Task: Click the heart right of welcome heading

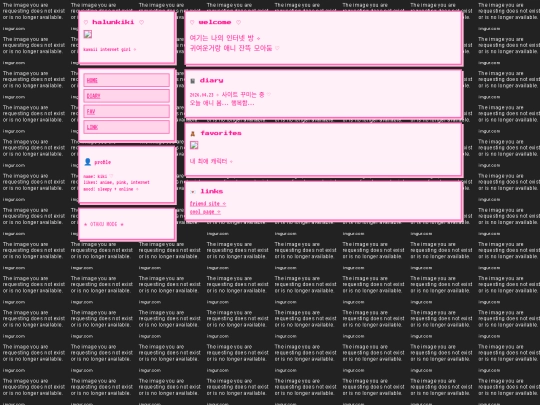Action: [x=238, y=22]
